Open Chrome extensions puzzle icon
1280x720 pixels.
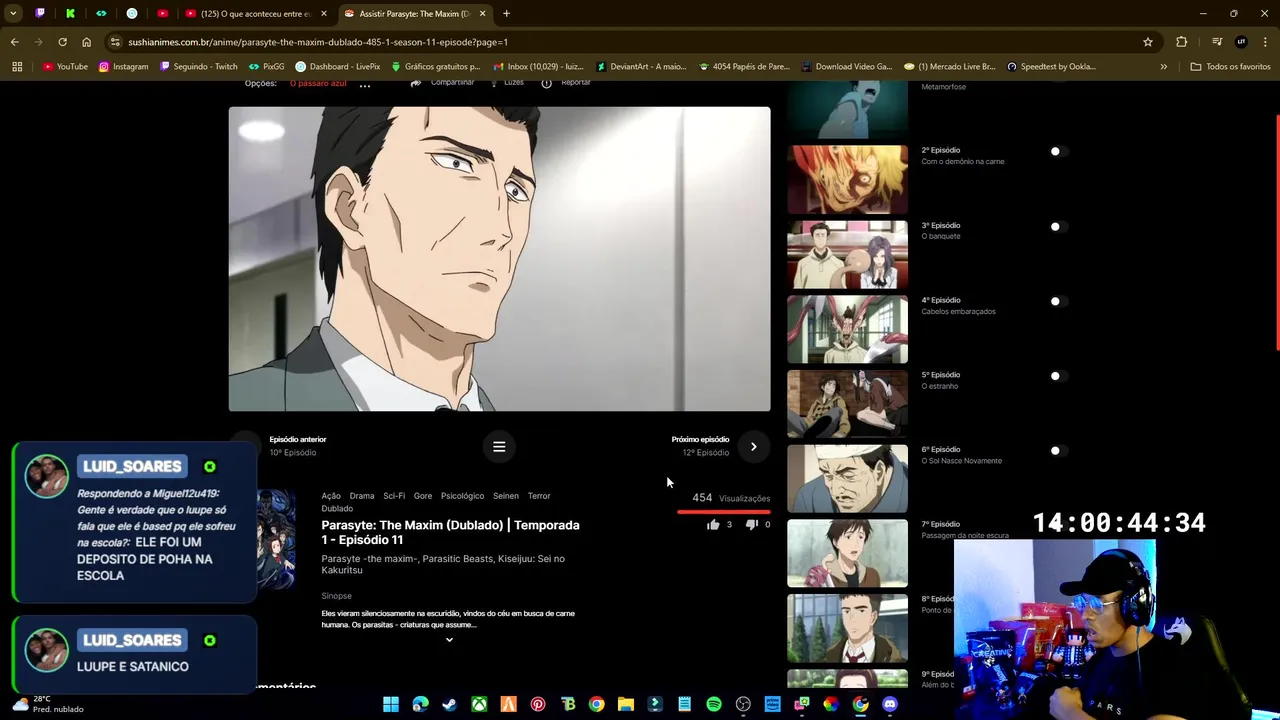click(x=1182, y=42)
